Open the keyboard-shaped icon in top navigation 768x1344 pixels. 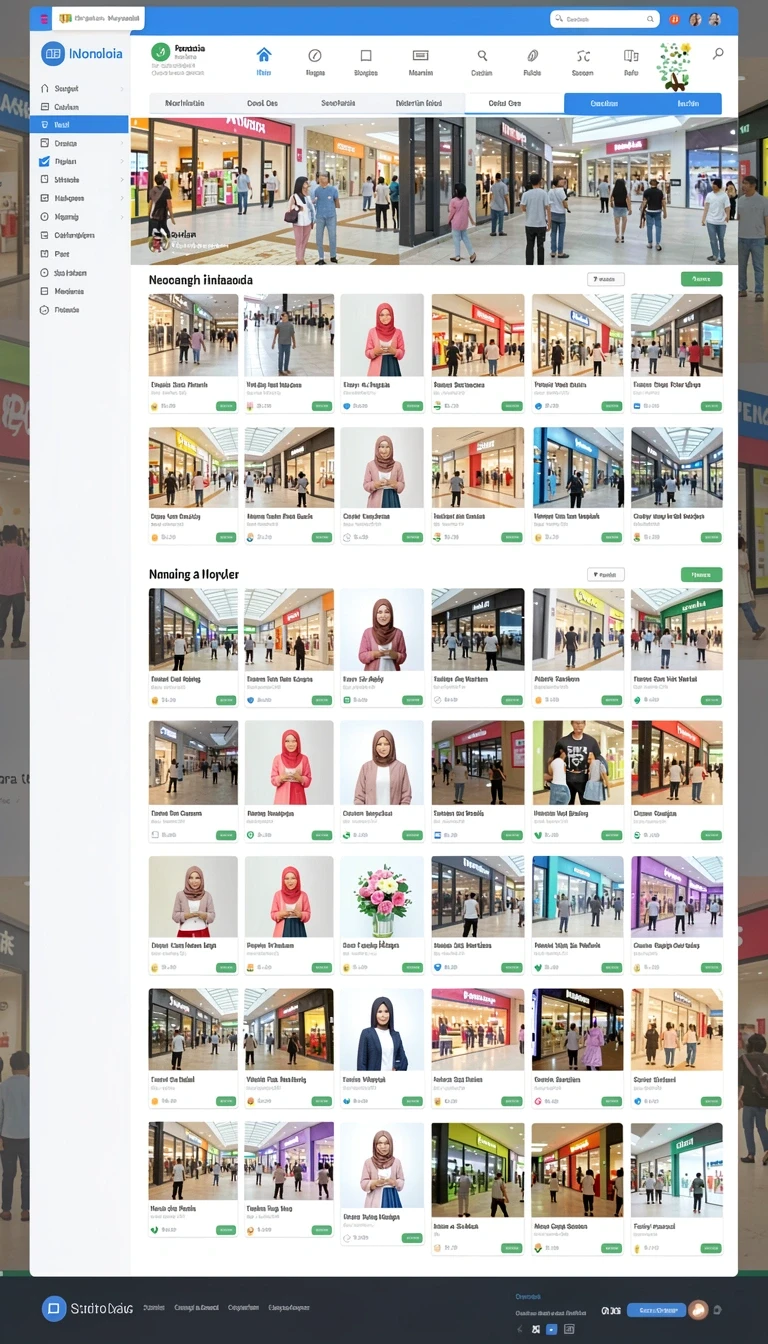[420, 56]
